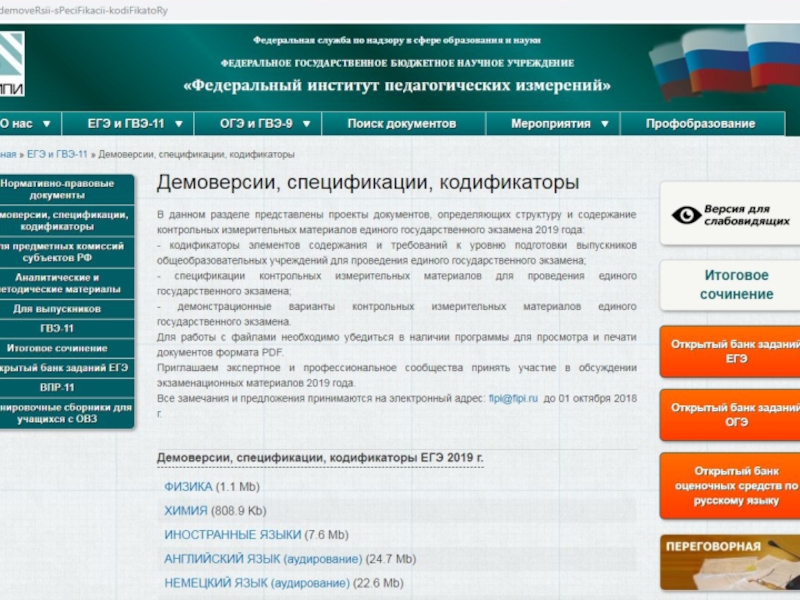Click the eye icon for visually impaired version
Screen dimensions: 800x600
coord(686,215)
